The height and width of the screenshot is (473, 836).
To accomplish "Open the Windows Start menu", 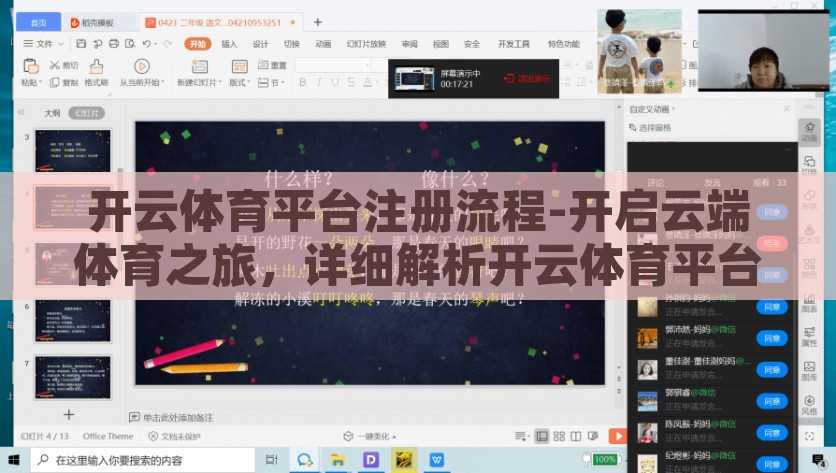I will coord(14,460).
